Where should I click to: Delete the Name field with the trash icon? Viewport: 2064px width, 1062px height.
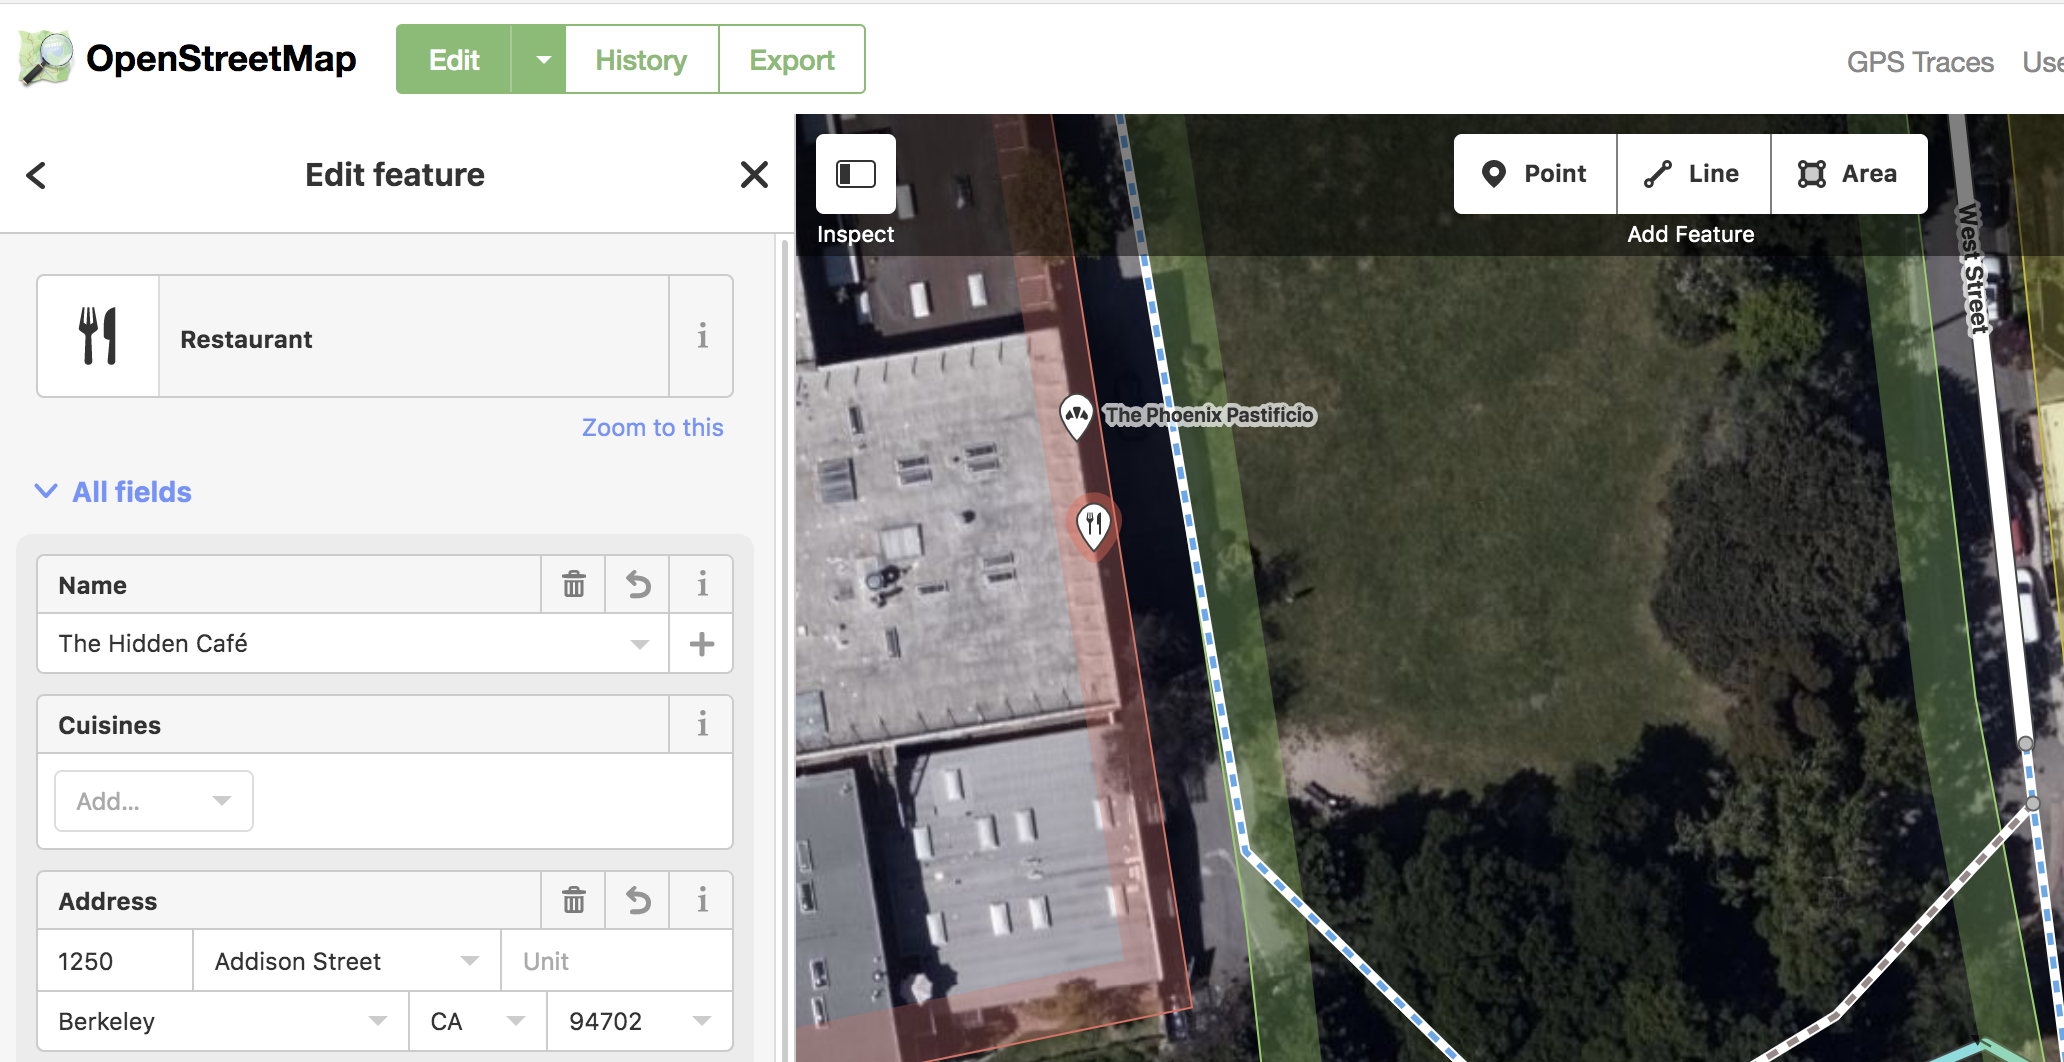tap(573, 584)
